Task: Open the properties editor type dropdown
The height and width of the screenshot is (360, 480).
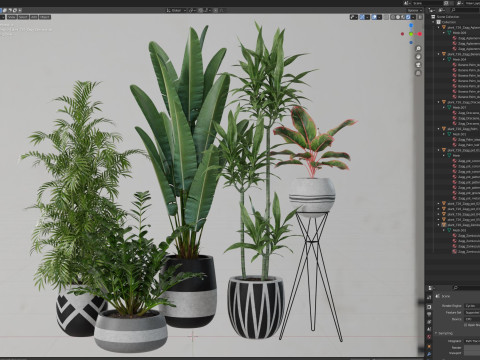Action: point(431,288)
